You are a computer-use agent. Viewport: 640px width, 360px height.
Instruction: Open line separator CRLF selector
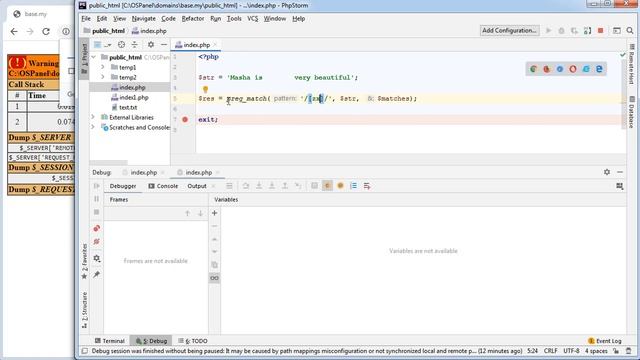pyautogui.click(x=550, y=351)
